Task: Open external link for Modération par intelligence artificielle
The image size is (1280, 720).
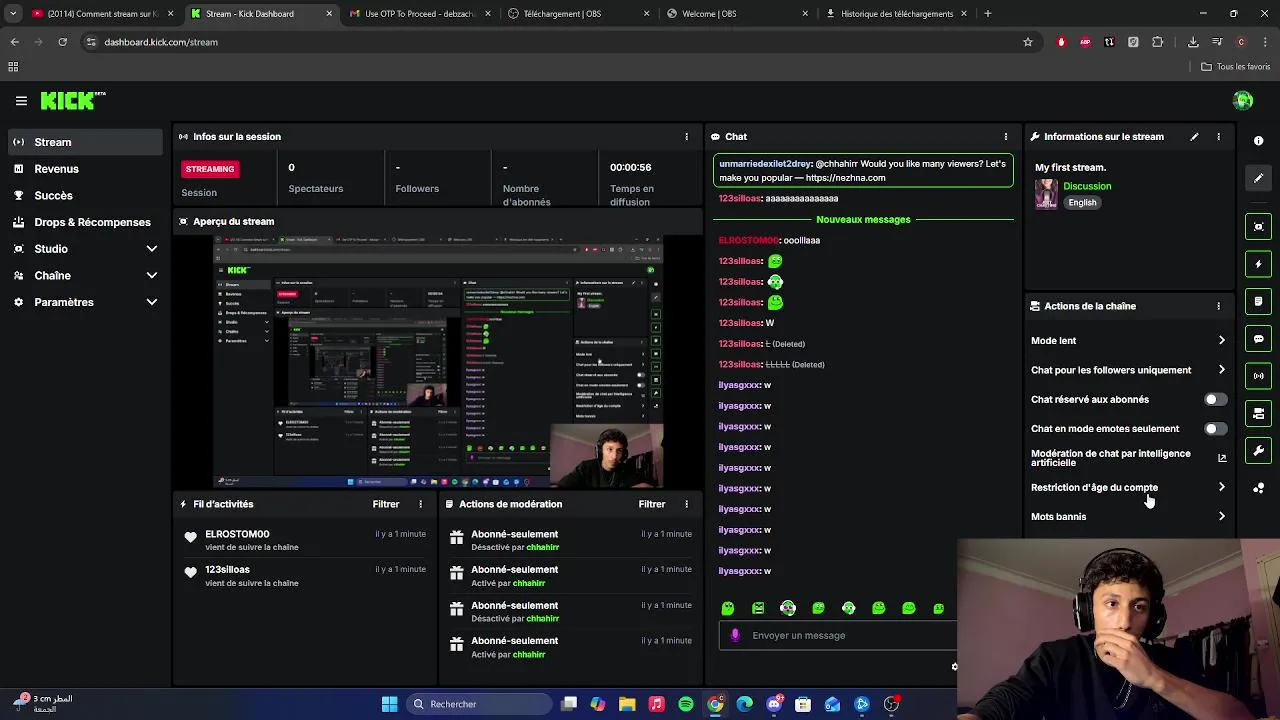Action: click(x=1222, y=458)
